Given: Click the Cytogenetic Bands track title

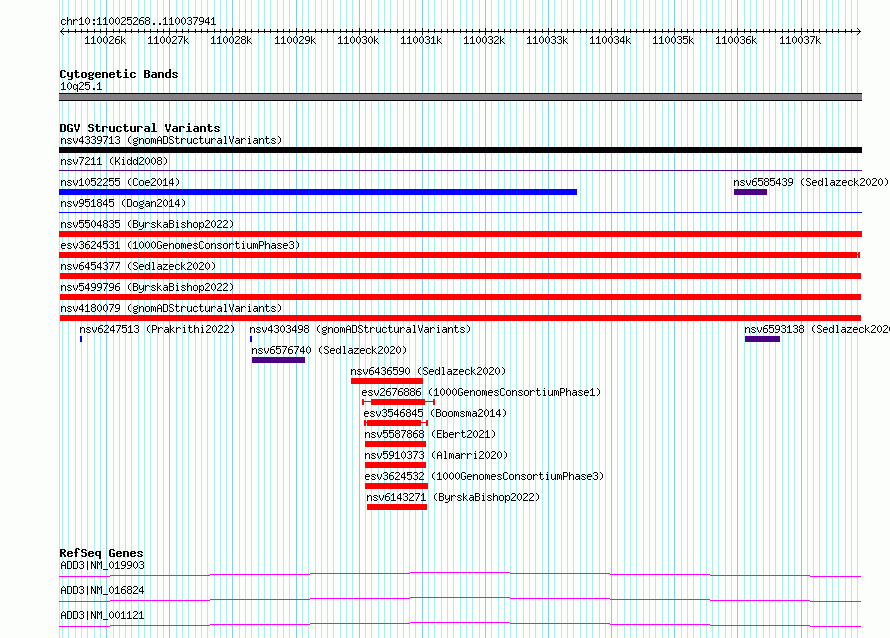Looking at the screenshot, I should coord(119,74).
